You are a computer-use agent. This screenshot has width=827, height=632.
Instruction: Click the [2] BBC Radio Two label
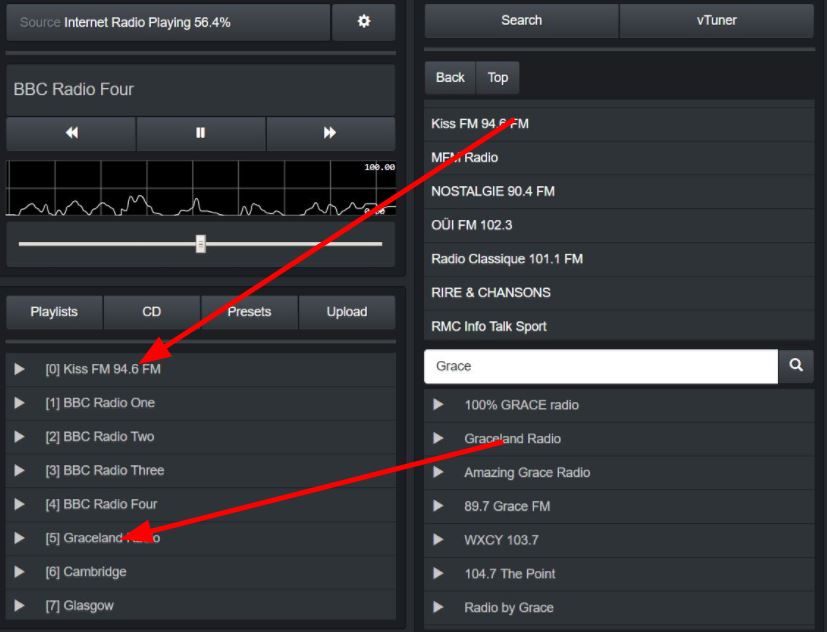coord(100,437)
